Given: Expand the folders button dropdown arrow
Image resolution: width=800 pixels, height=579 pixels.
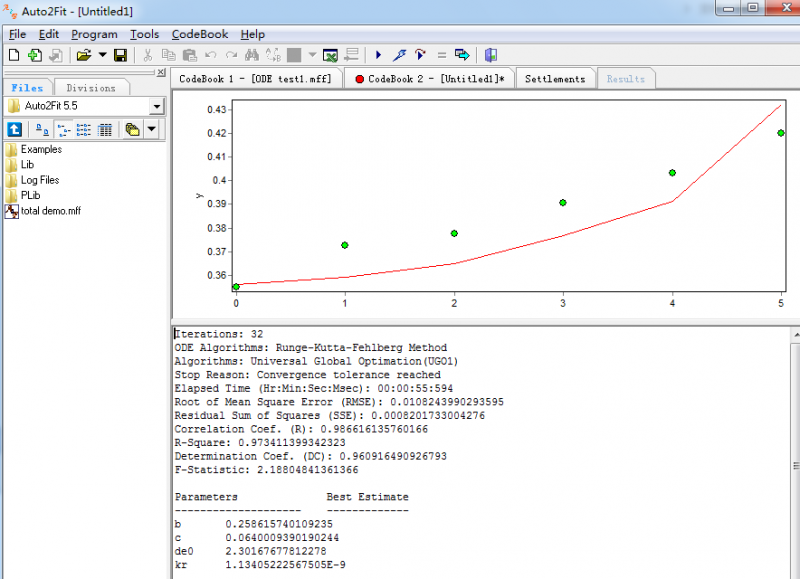Looking at the screenshot, I should point(152,129).
